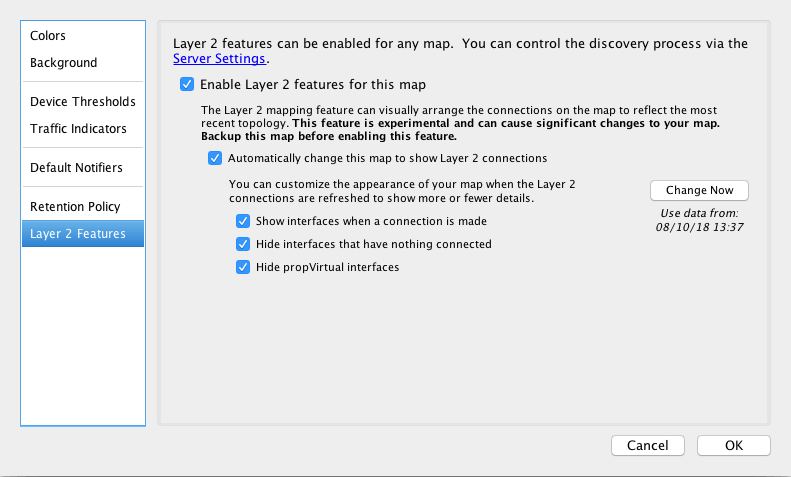This screenshot has width=791, height=477.
Task: Toggle Hide interfaces that have nothing connected
Action: (x=242, y=244)
